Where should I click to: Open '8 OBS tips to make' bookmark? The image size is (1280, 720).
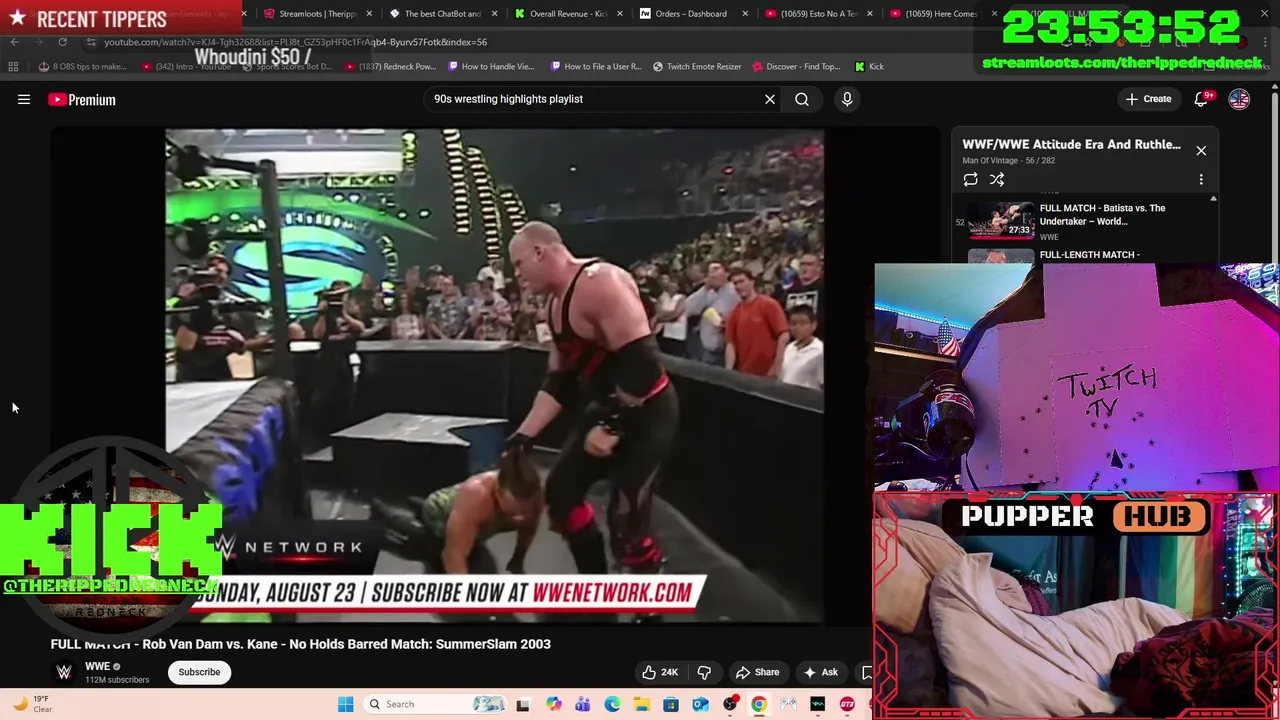pyautogui.click(x=82, y=66)
